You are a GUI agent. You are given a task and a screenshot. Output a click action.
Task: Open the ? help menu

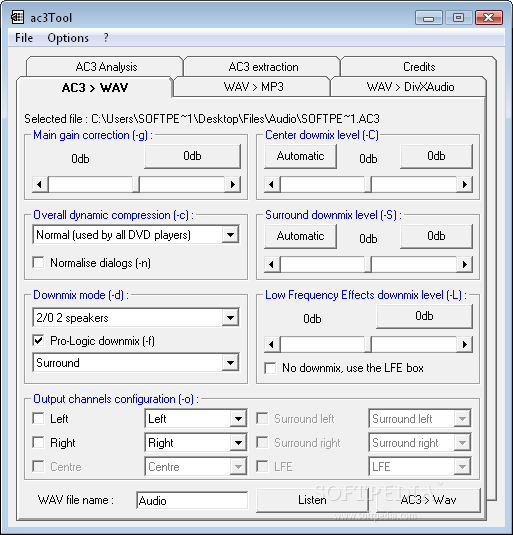[x=106, y=38]
